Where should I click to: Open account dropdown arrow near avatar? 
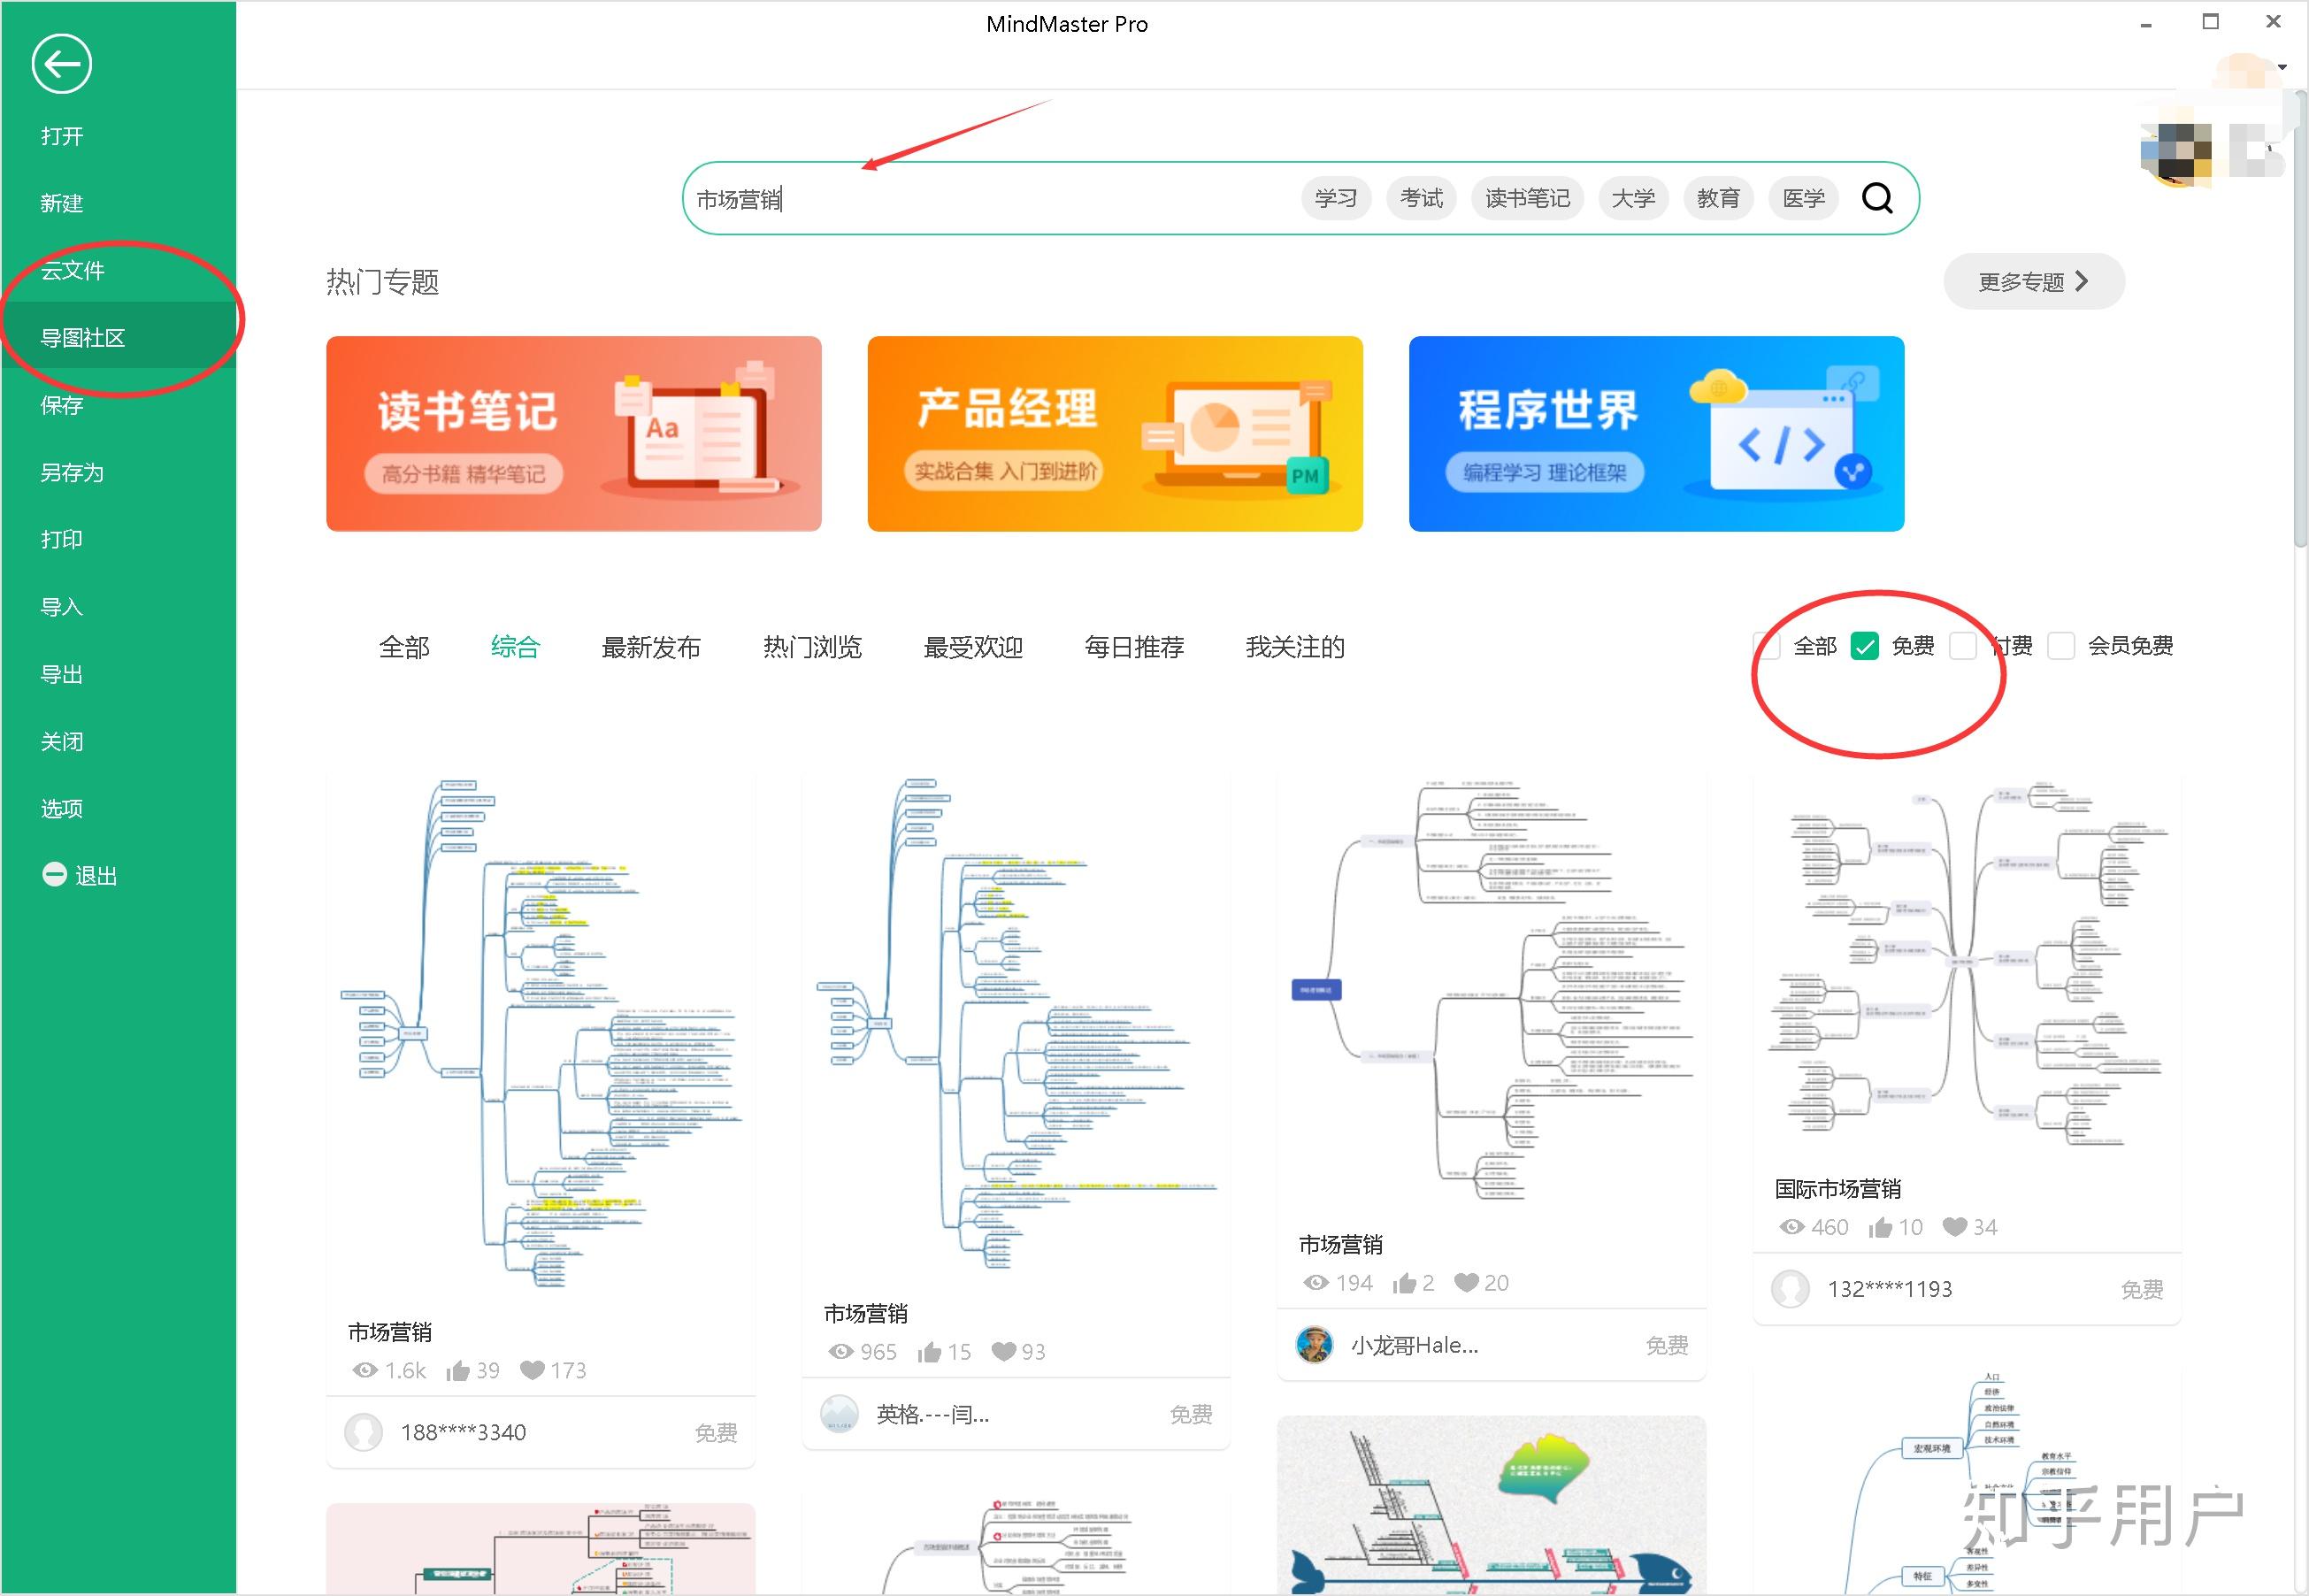point(2282,67)
